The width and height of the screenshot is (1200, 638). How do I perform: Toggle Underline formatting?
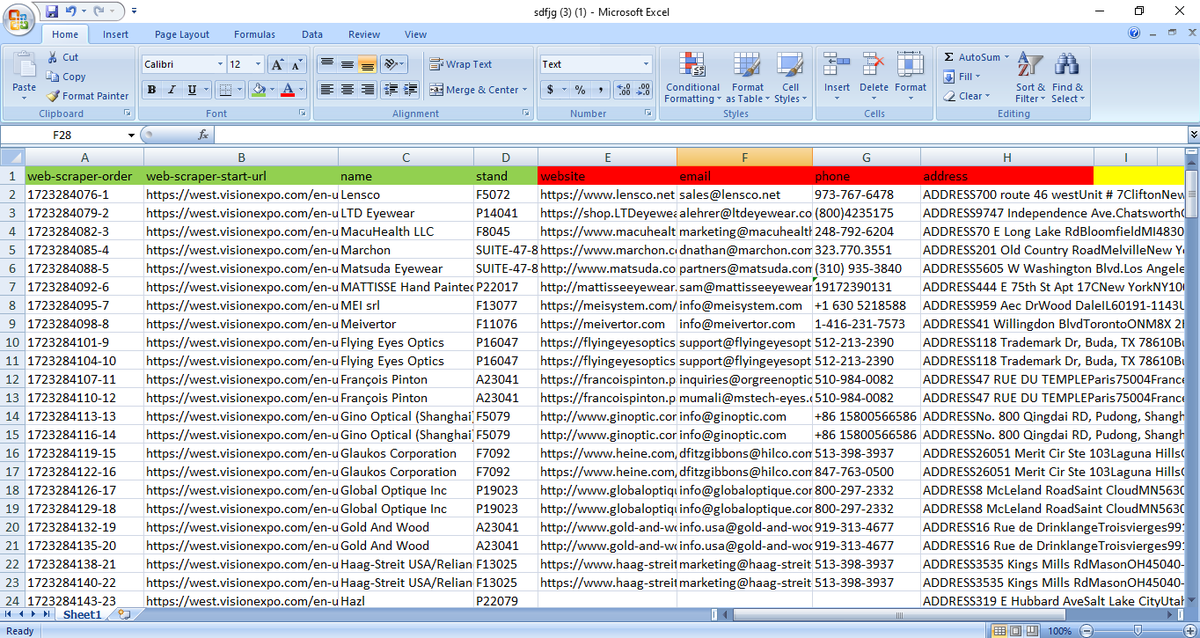[x=190, y=90]
